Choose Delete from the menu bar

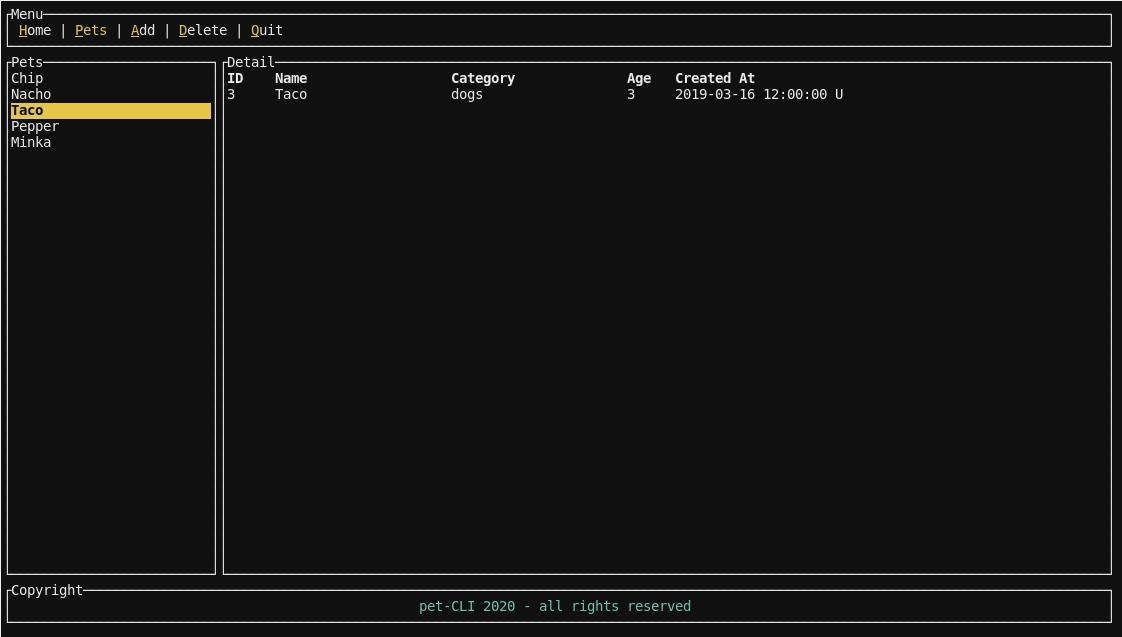203,30
